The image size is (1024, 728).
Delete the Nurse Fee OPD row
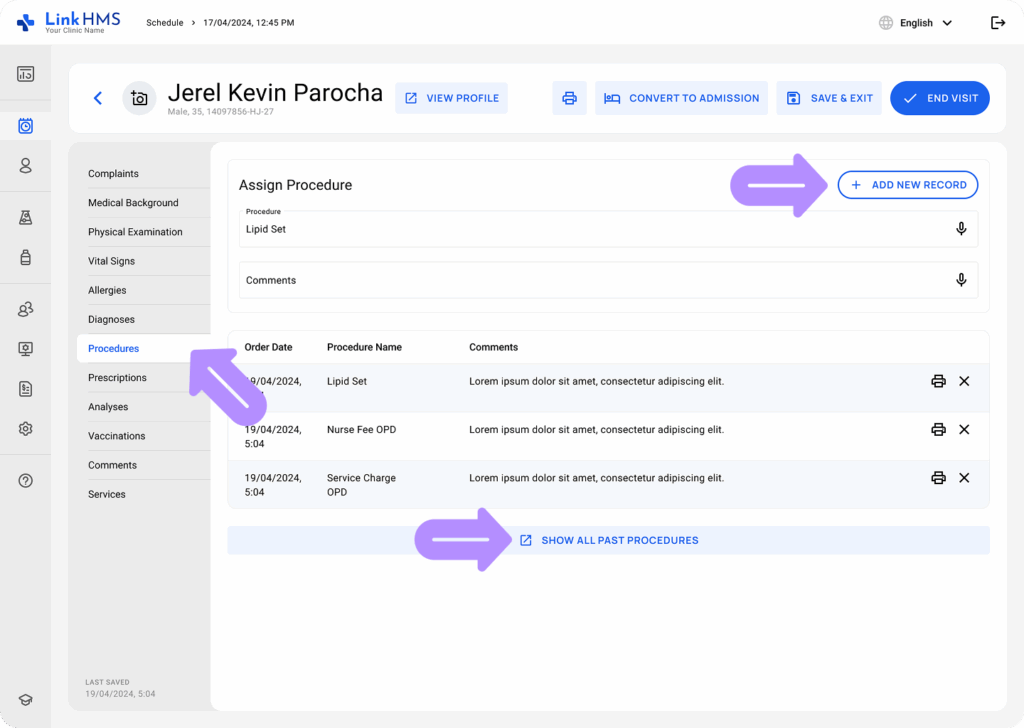[964, 429]
